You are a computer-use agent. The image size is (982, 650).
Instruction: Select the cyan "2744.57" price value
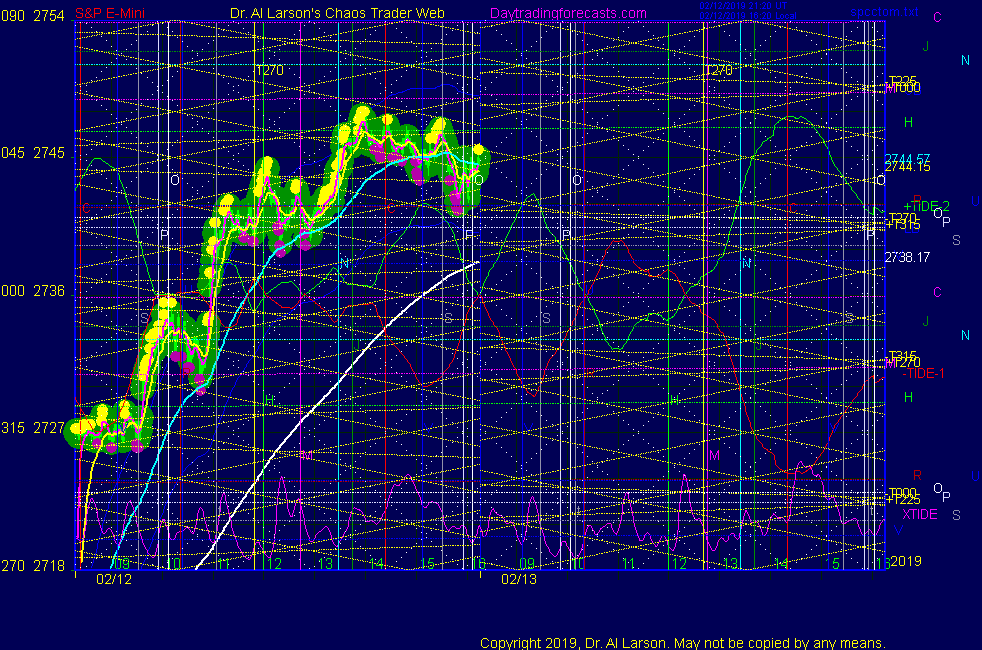point(907,159)
